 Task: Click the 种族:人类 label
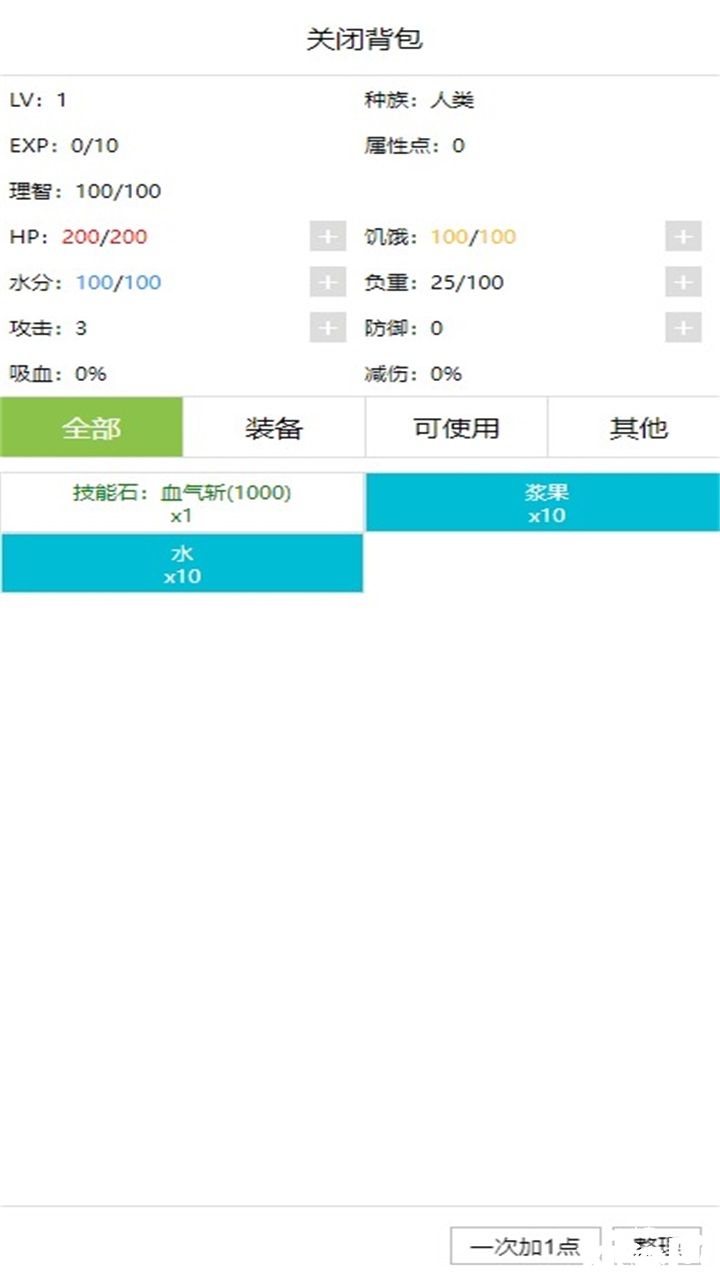(x=419, y=100)
